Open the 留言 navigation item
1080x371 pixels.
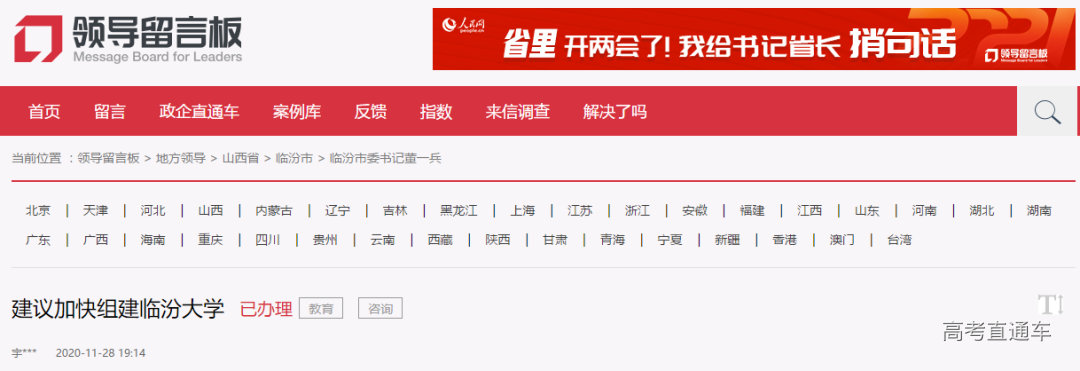[x=110, y=112]
